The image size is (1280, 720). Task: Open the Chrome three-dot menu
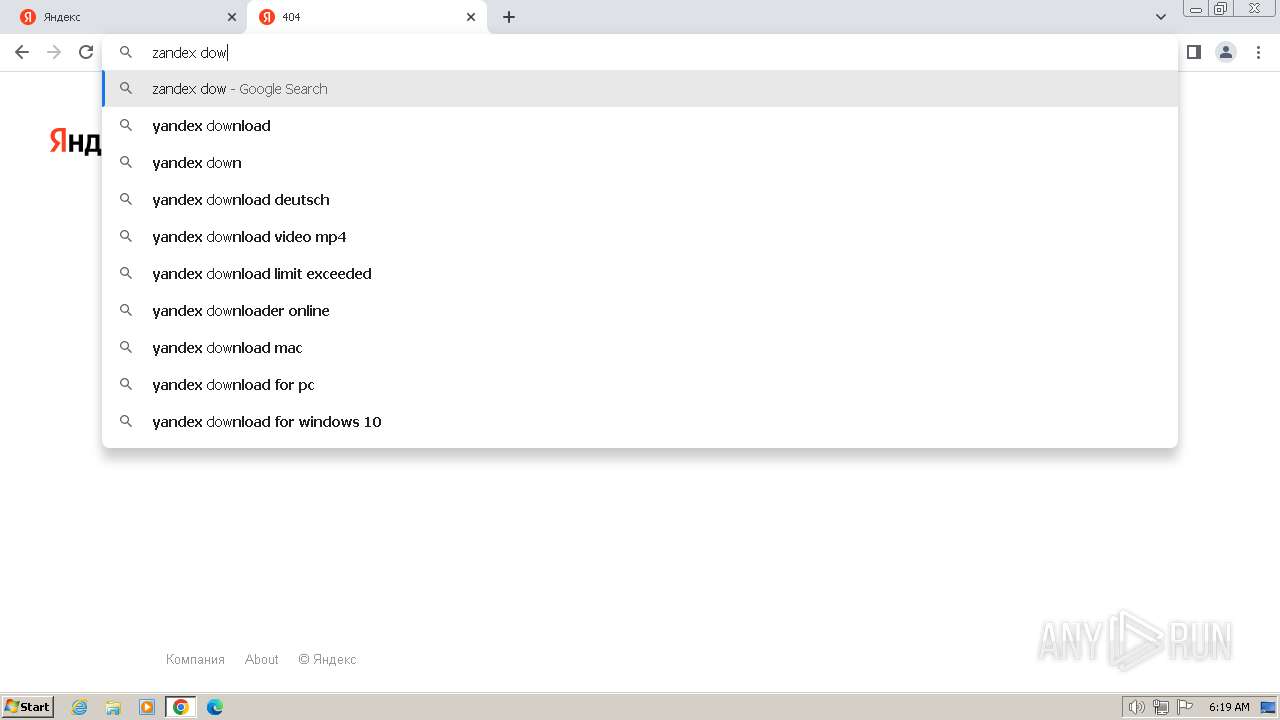tap(1258, 52)
